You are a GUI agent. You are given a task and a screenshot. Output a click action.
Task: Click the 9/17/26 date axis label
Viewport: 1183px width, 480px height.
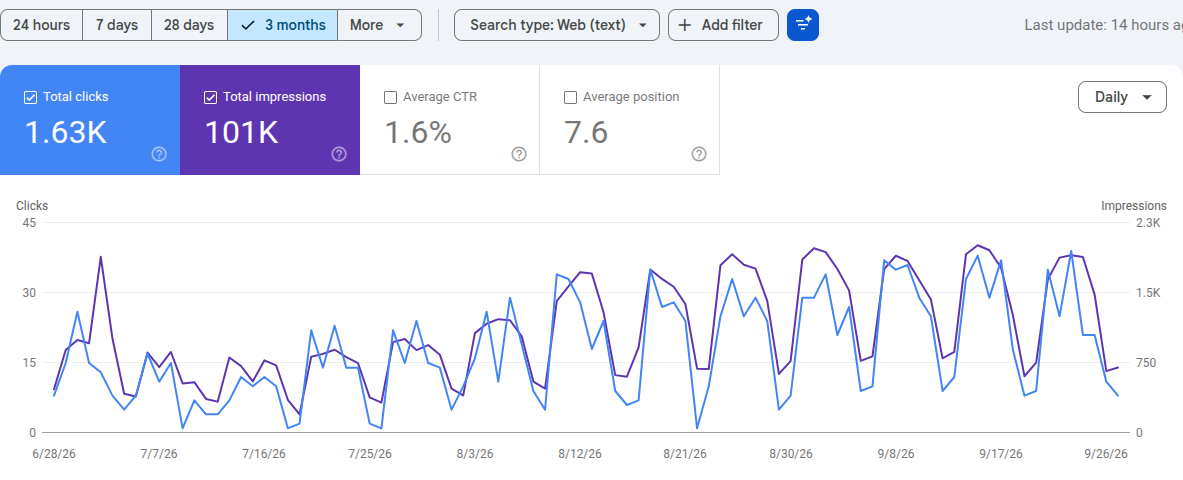point(1001,454)
